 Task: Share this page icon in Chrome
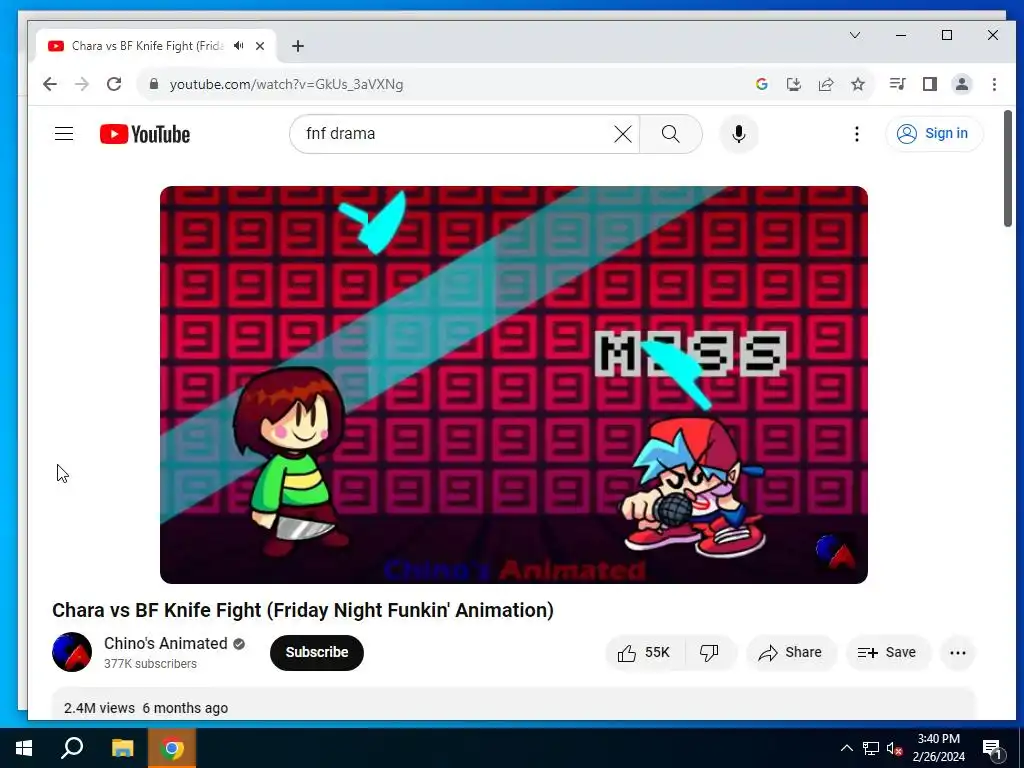[826, 84]
